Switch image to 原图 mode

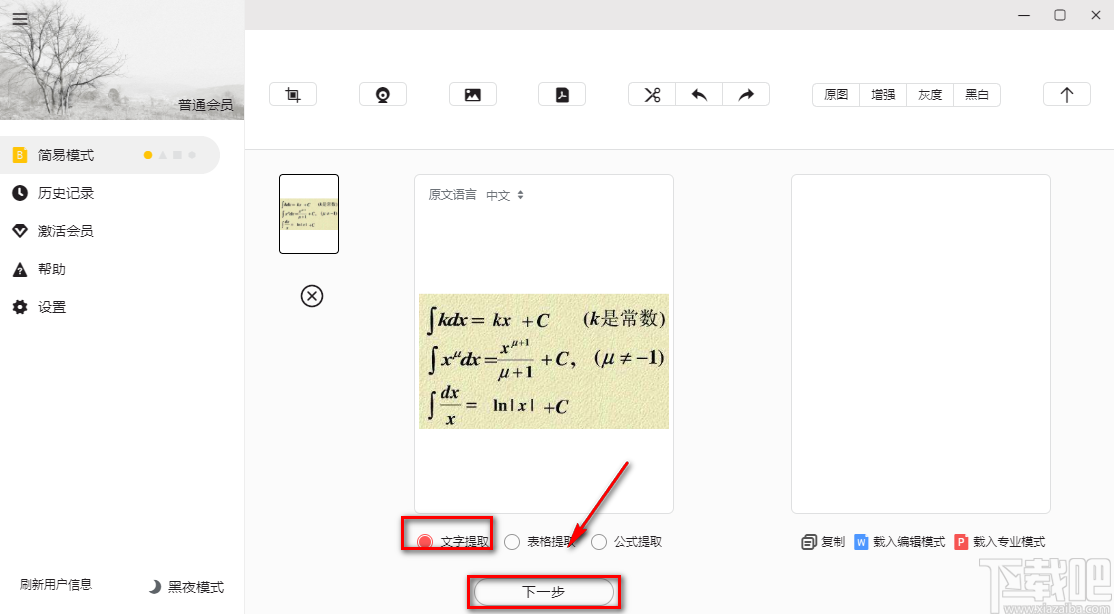(836, 95)
